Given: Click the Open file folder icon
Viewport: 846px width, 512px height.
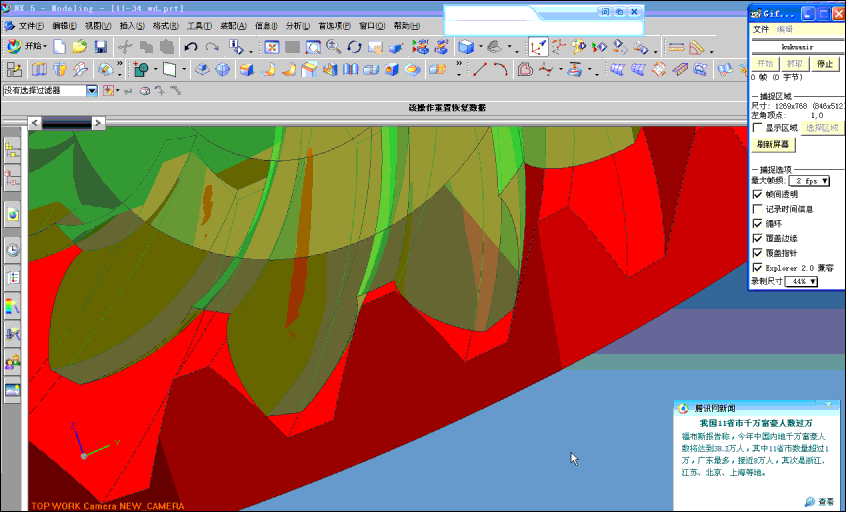Looking at the screenshot, I should pos(80,47).
